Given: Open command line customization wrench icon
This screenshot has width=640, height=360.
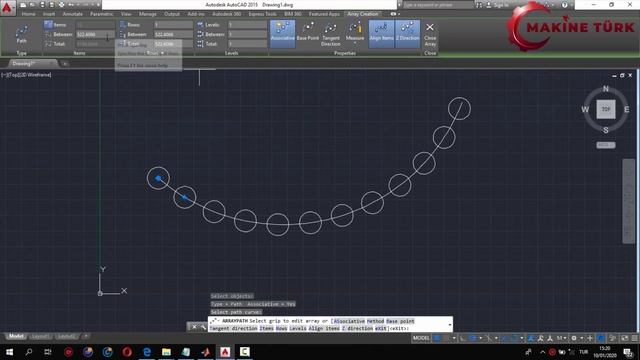Looking at the screenshot, I should tap(203, 327).
